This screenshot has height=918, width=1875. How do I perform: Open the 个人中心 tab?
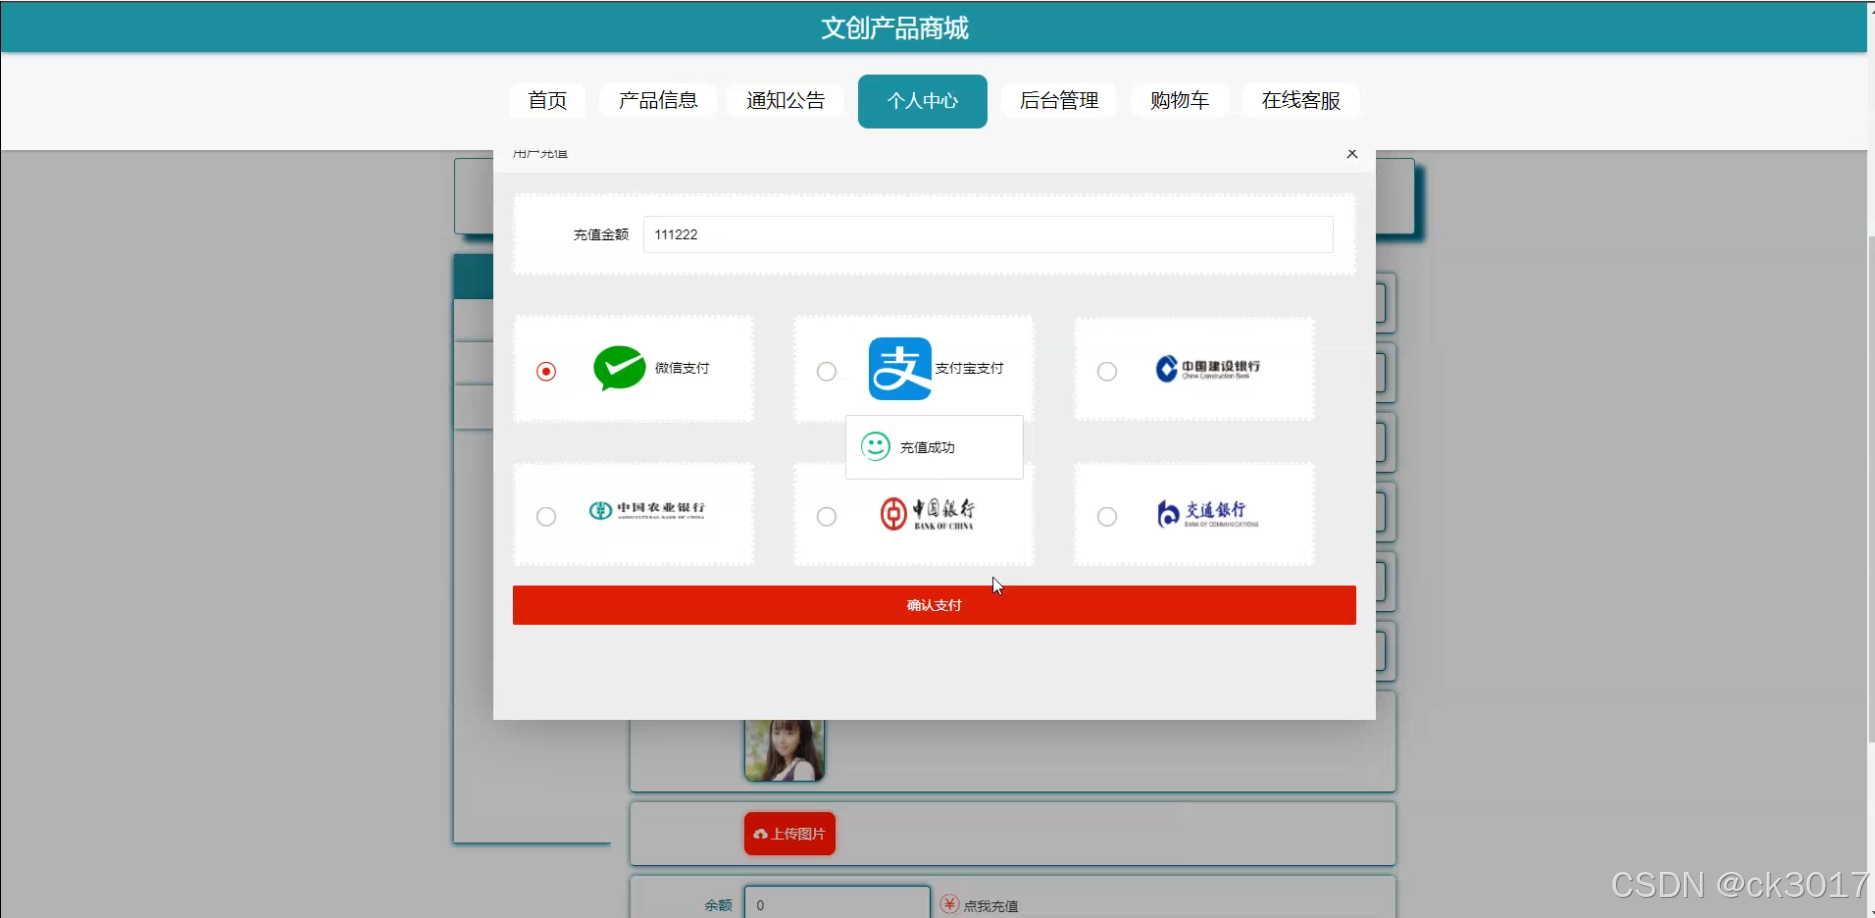coord(922,101)
